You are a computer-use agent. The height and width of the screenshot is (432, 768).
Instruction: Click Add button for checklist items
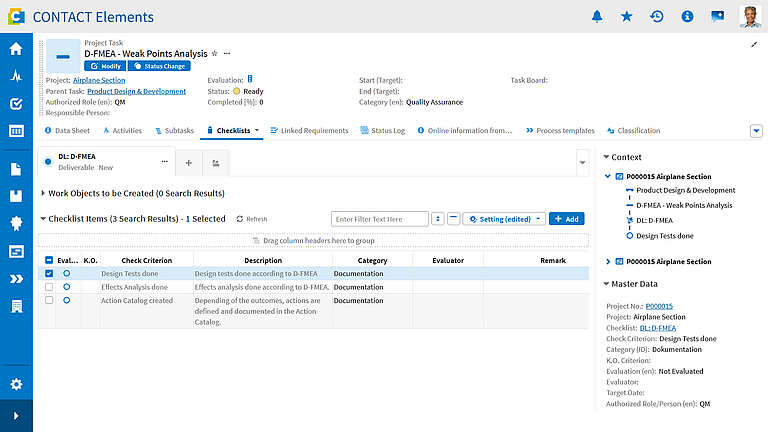click(x=567, y=219)
